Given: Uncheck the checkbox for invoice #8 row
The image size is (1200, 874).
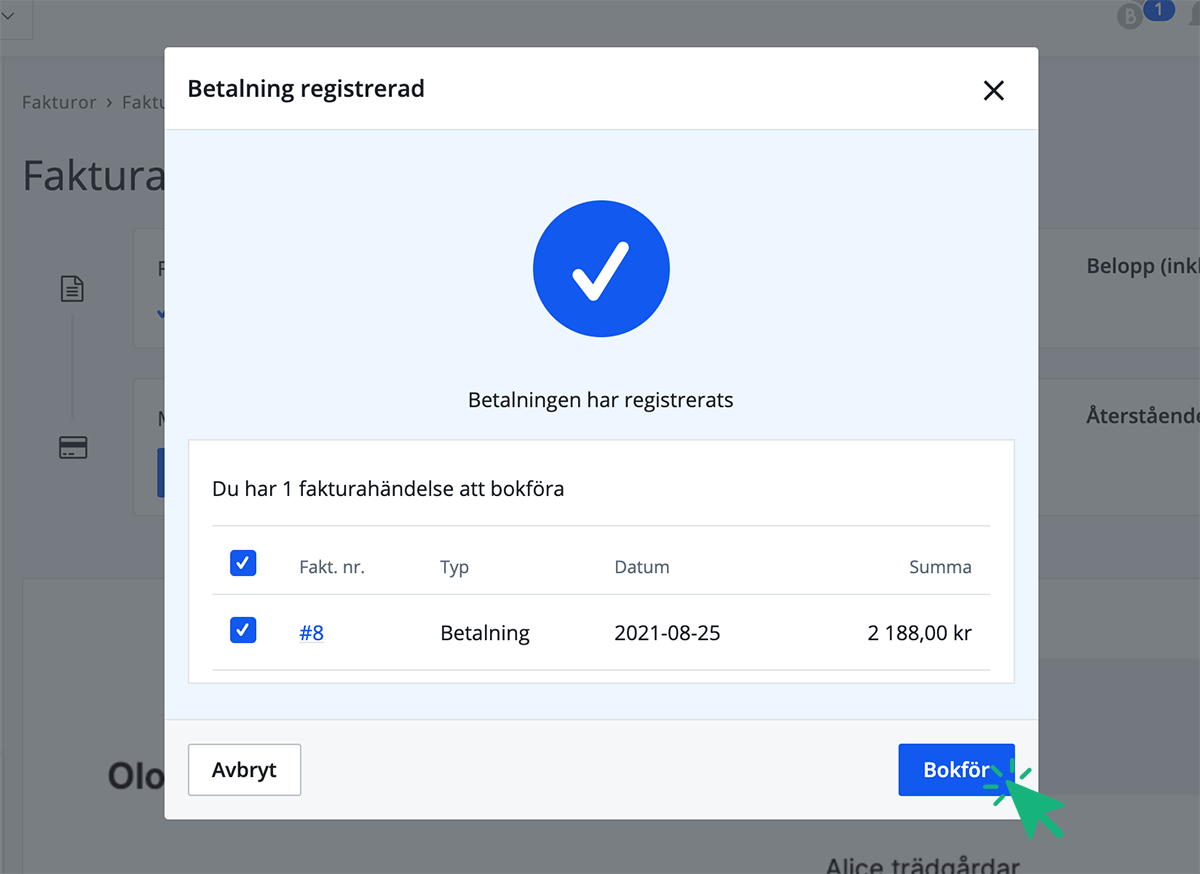Looking at the screenshot, I should coord(243,630).
